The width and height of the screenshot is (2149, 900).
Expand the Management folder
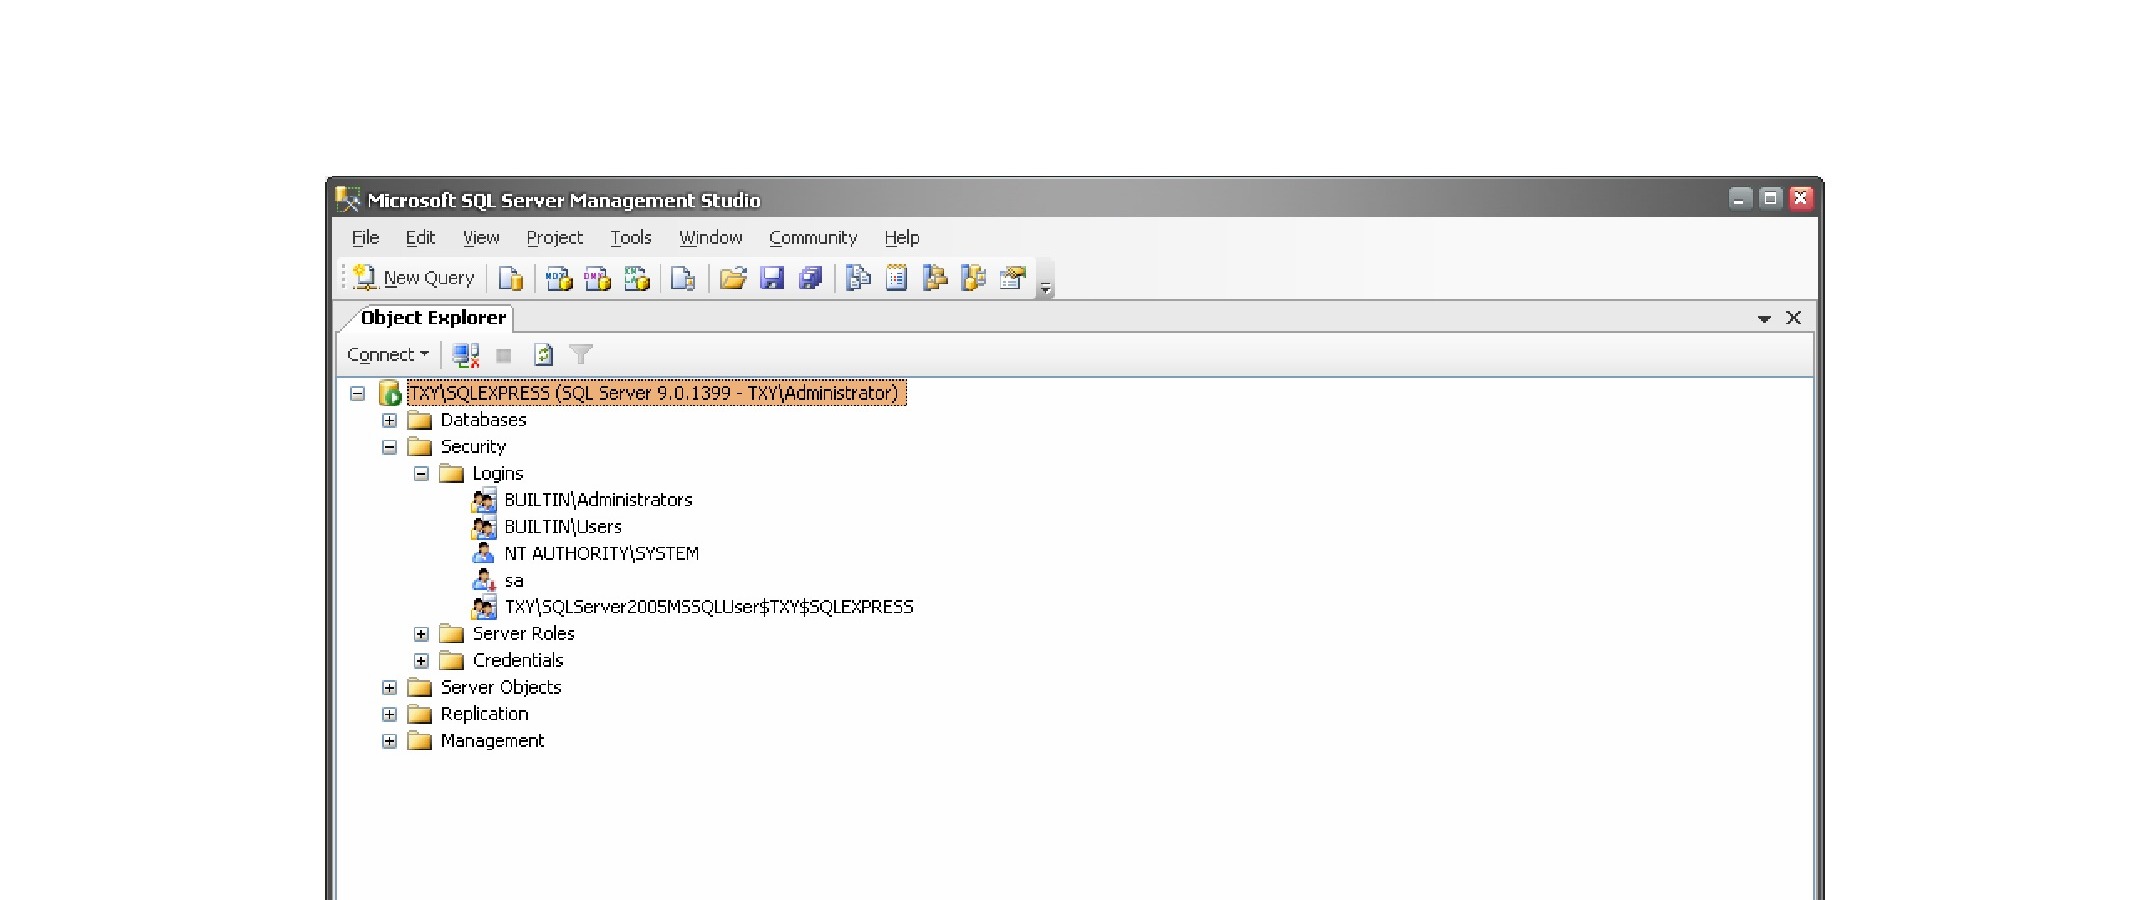tap(389, 741)
